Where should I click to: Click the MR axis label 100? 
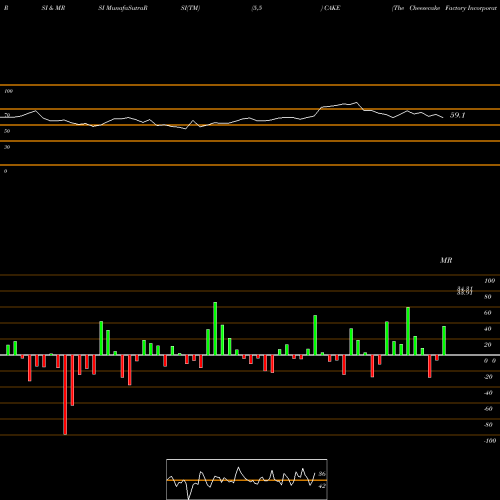point(490,281)
